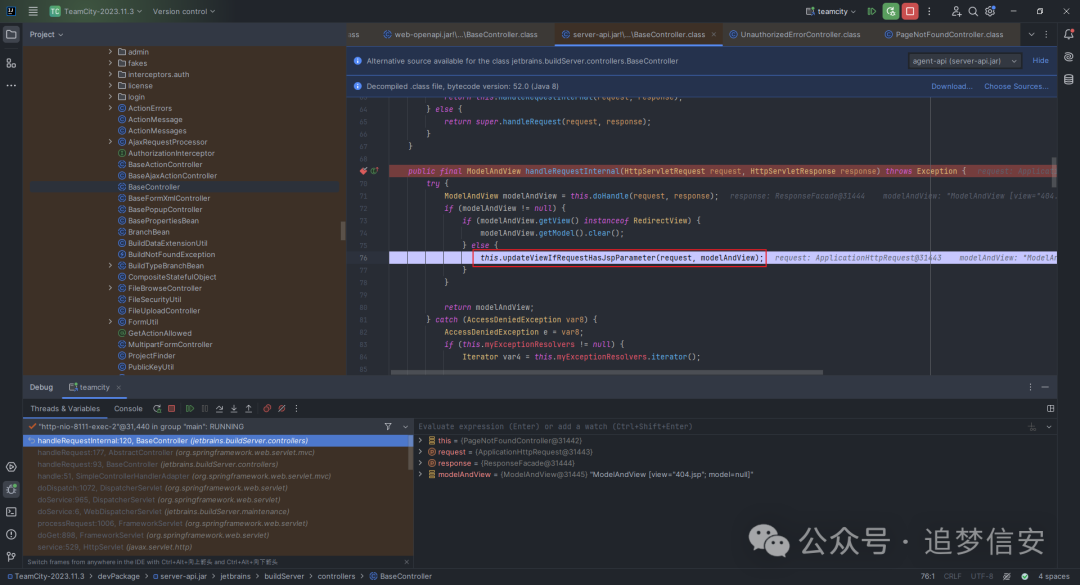1080x585 pixels.
Task: Pause program in debug panel toolbar
Action: (x=205, y=409)
